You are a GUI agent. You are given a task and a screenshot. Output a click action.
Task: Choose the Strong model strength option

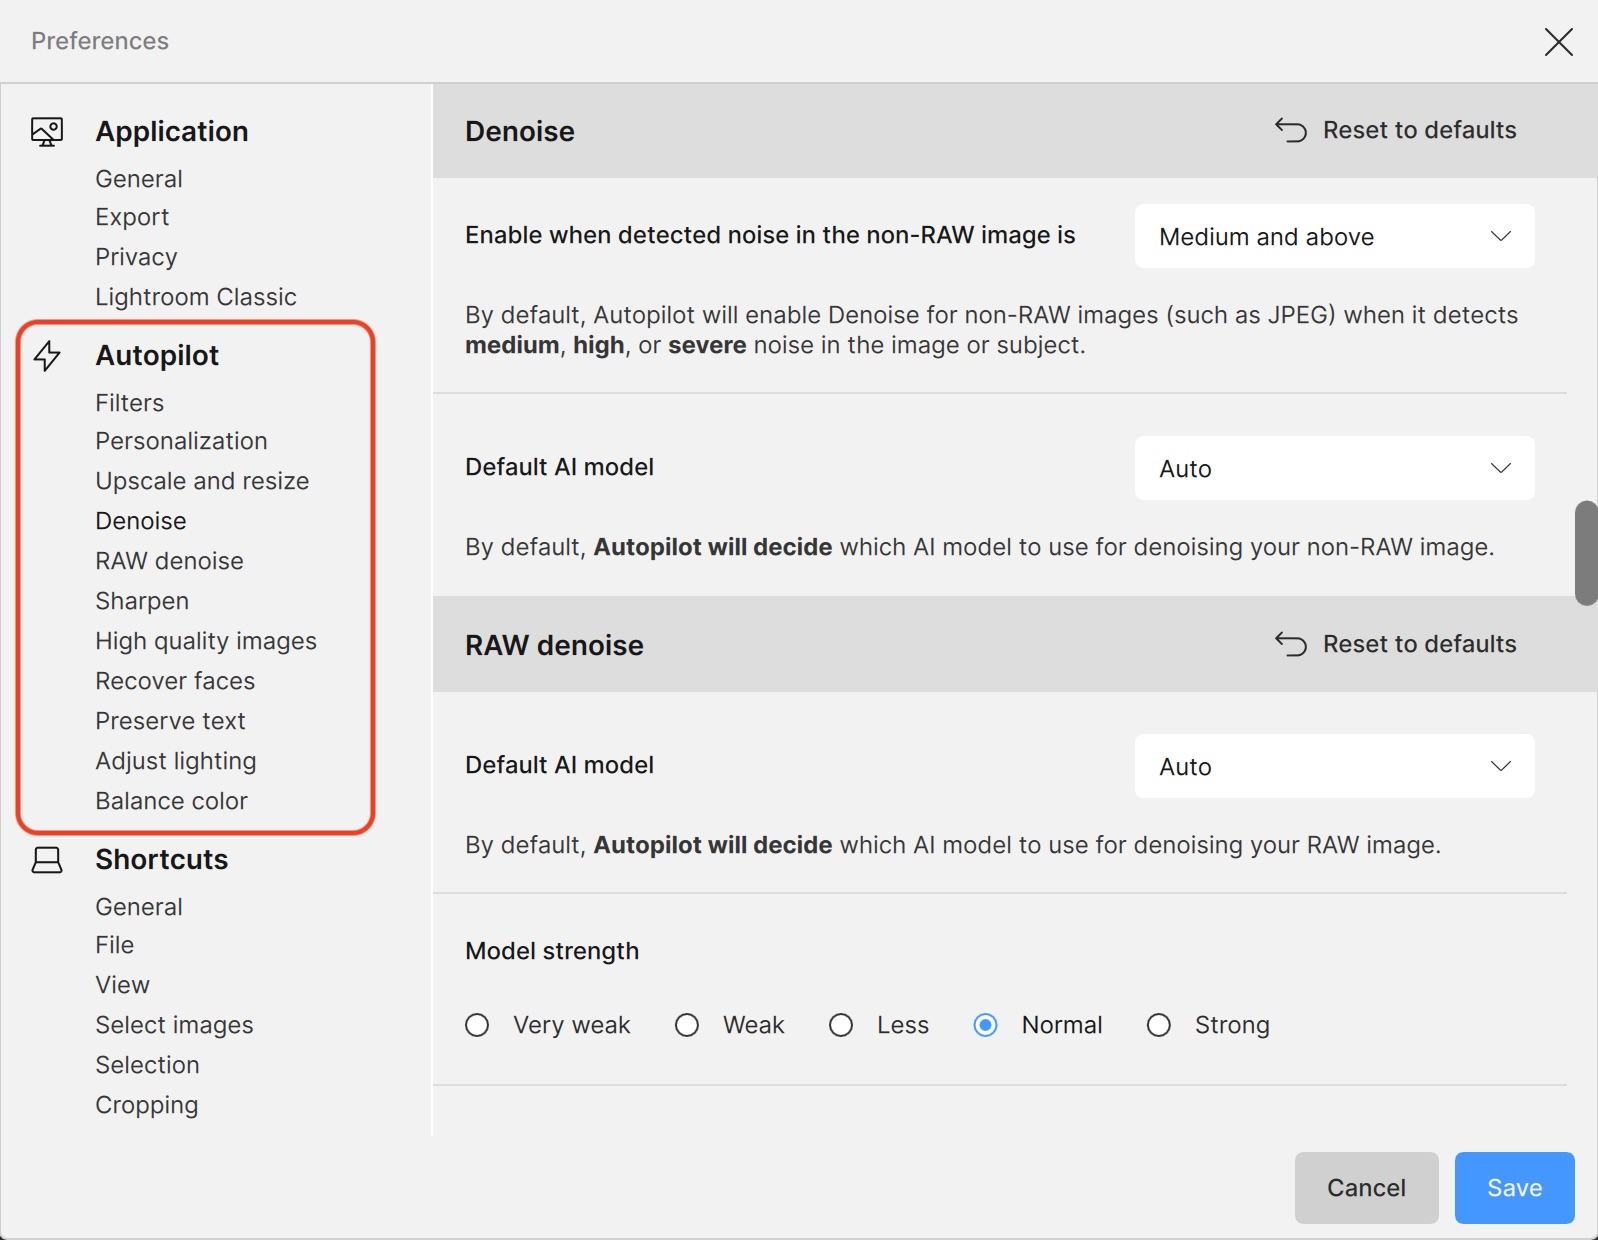coord(1158,1025)
